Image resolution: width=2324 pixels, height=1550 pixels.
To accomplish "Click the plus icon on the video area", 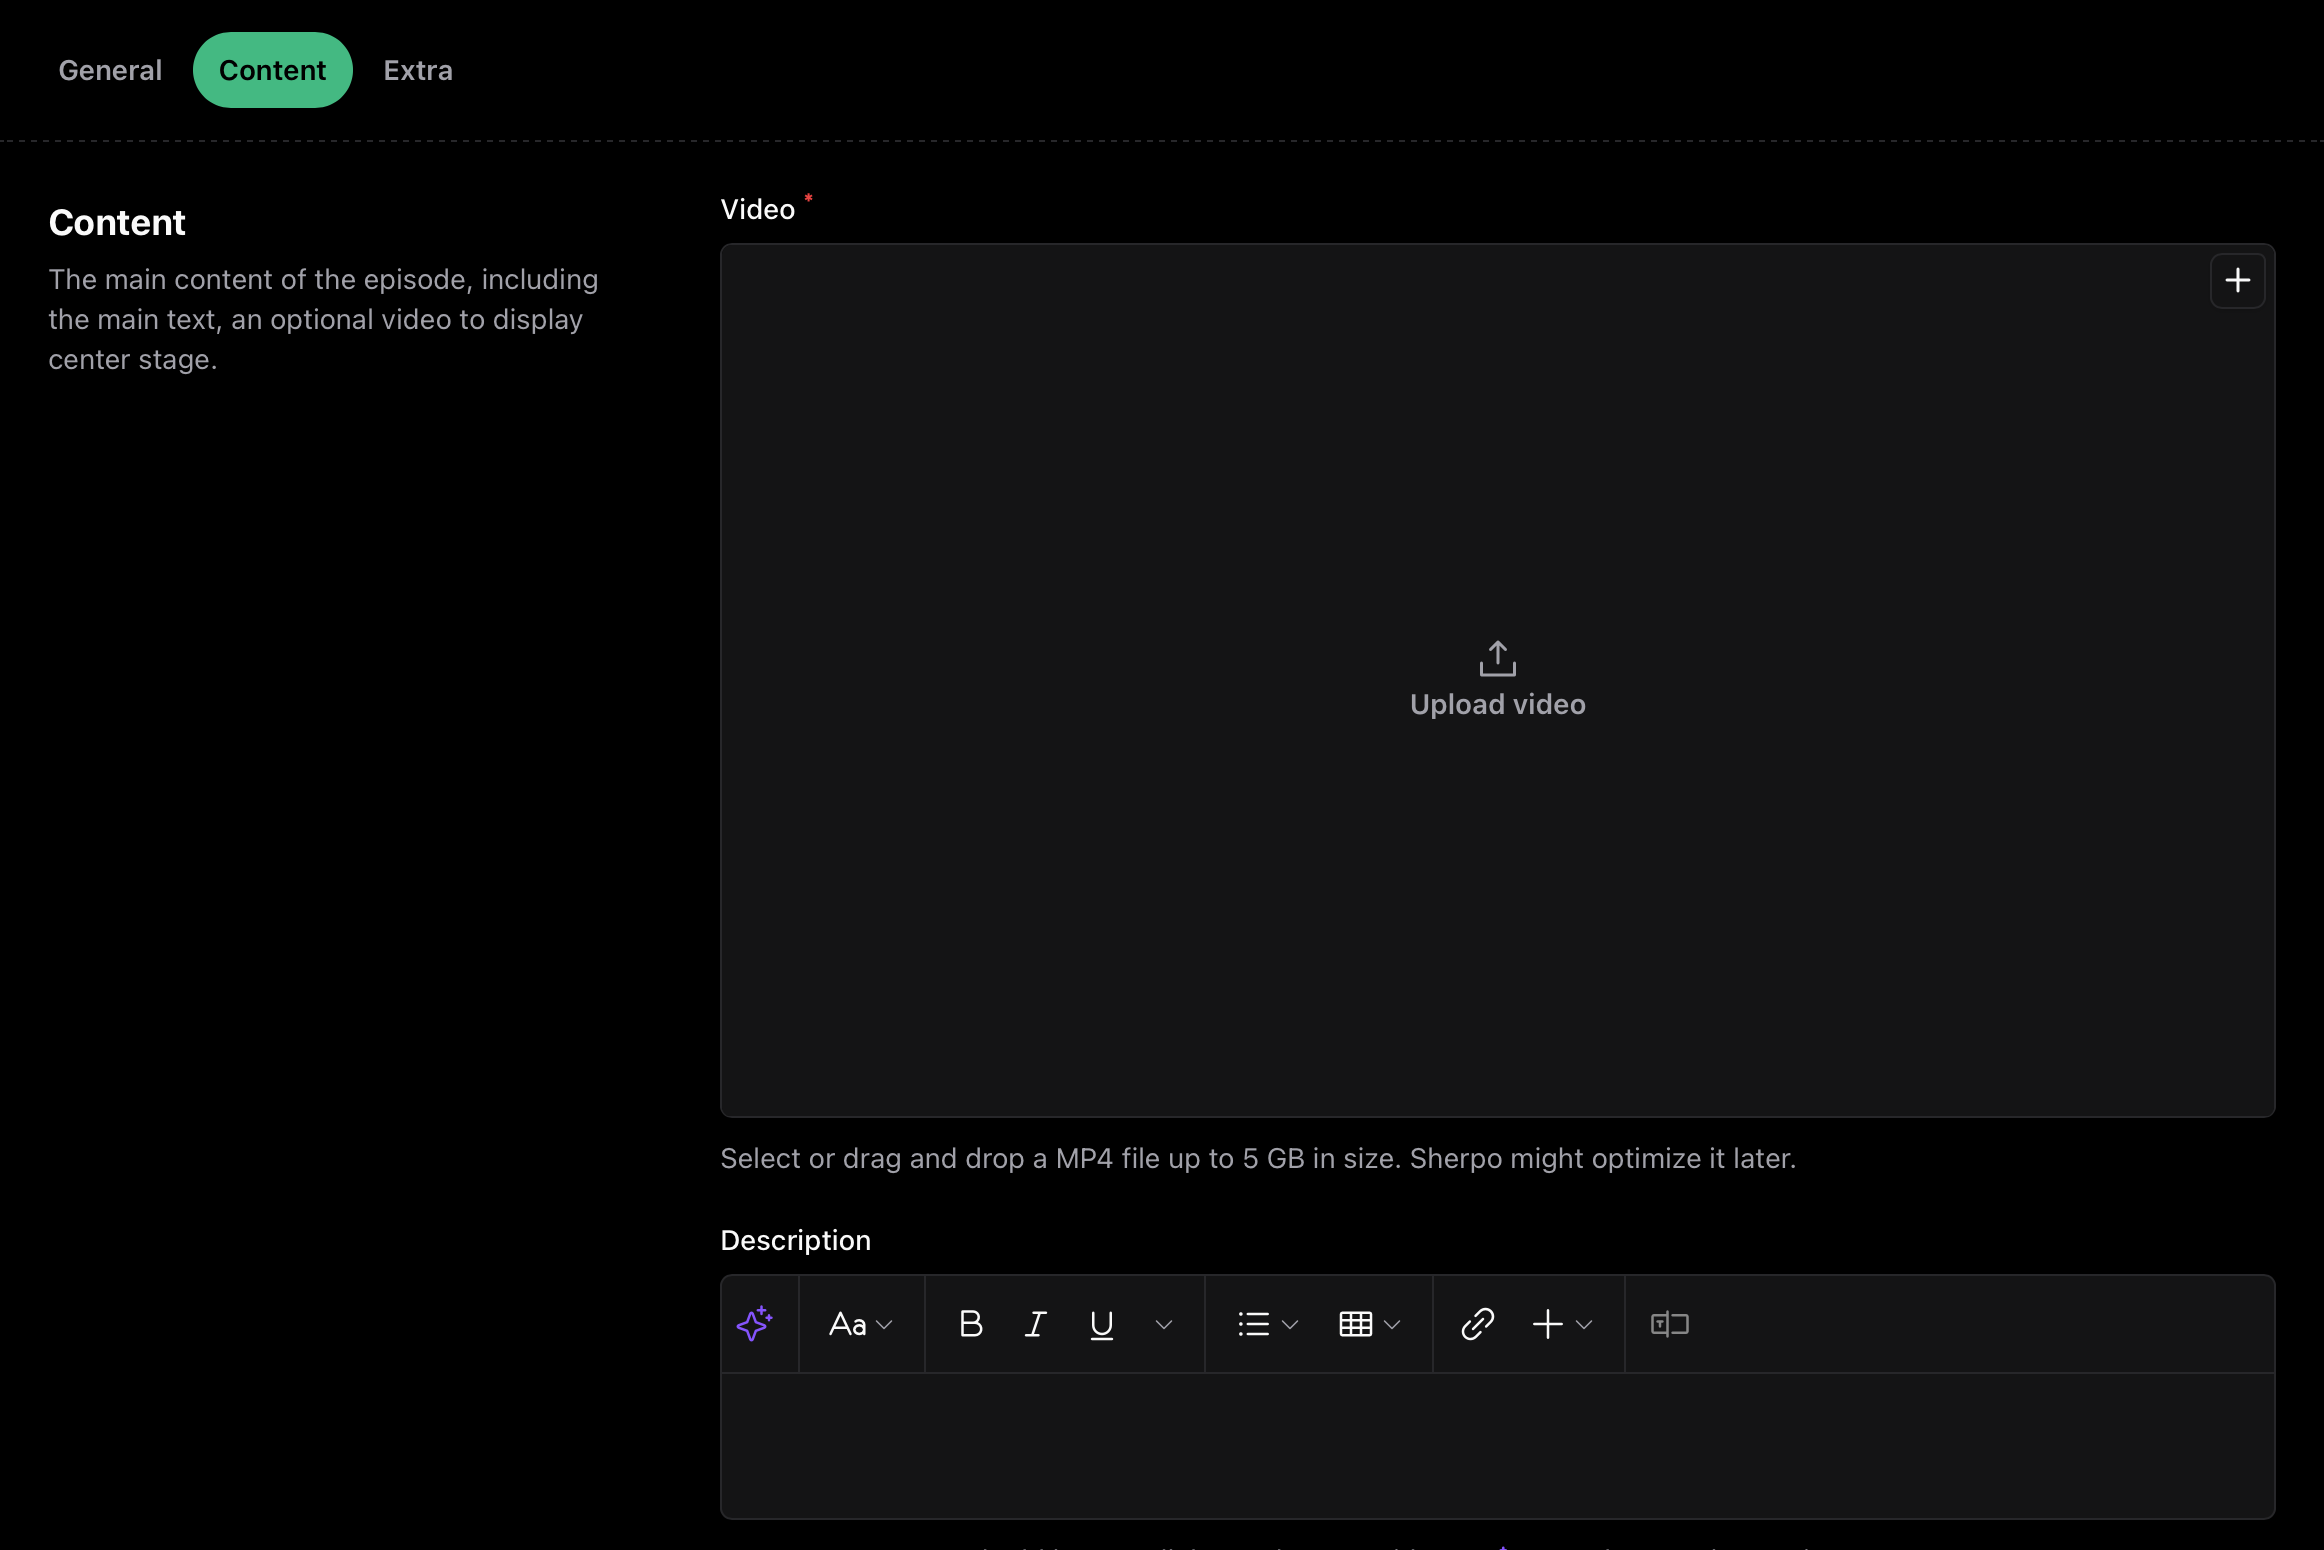I will point(2237,280).
